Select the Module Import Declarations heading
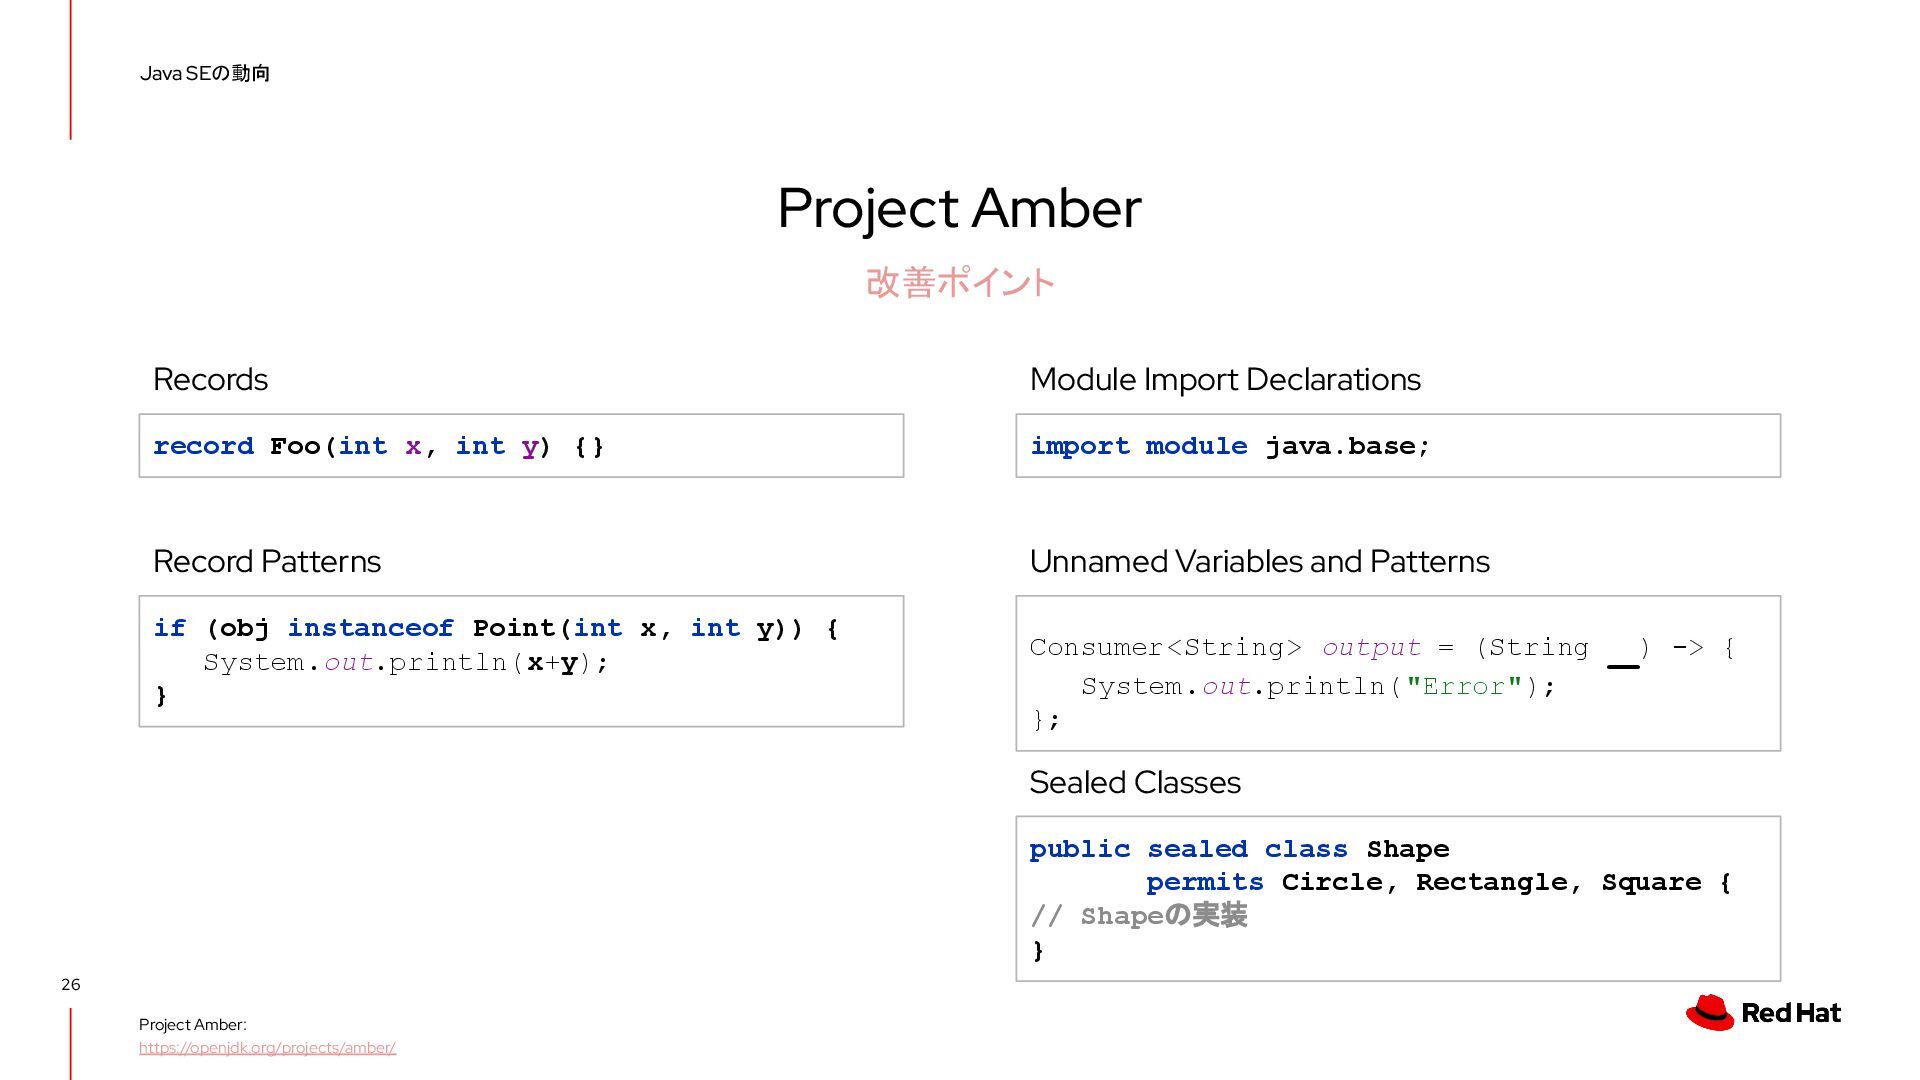This screenshot has width=1920, height=1080. 1225,380
